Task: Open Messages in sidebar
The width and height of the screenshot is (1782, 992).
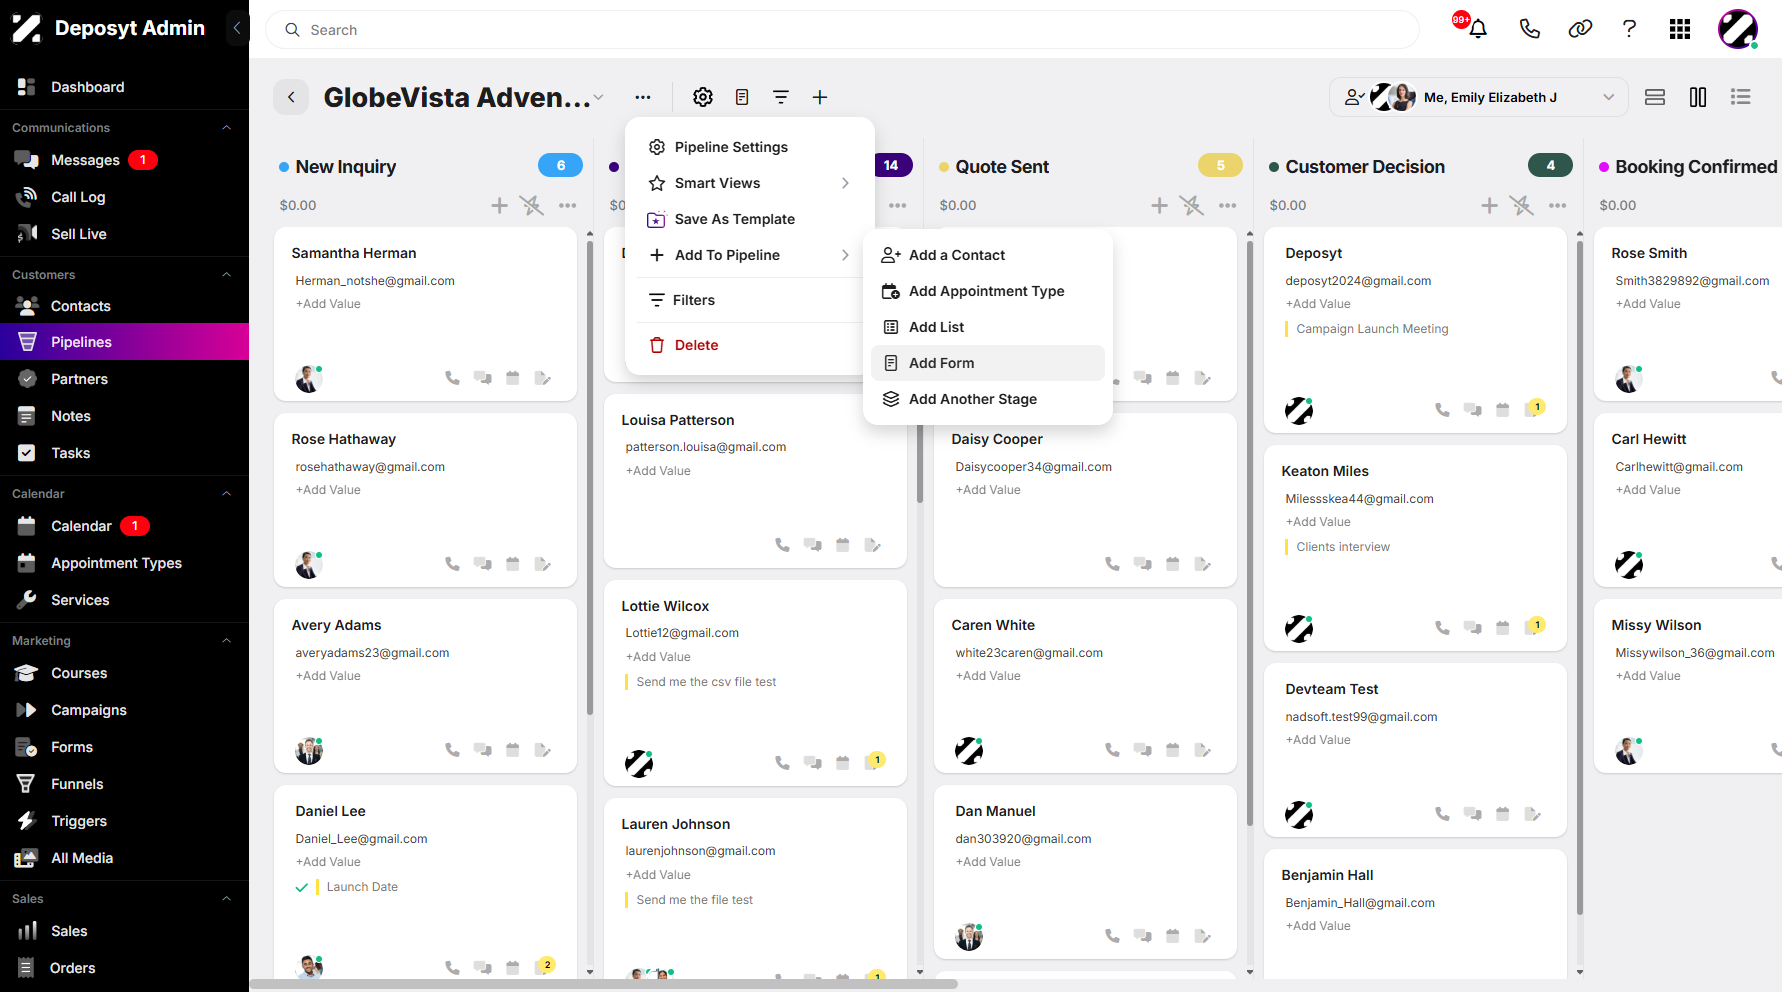Action: pos(124,160)
